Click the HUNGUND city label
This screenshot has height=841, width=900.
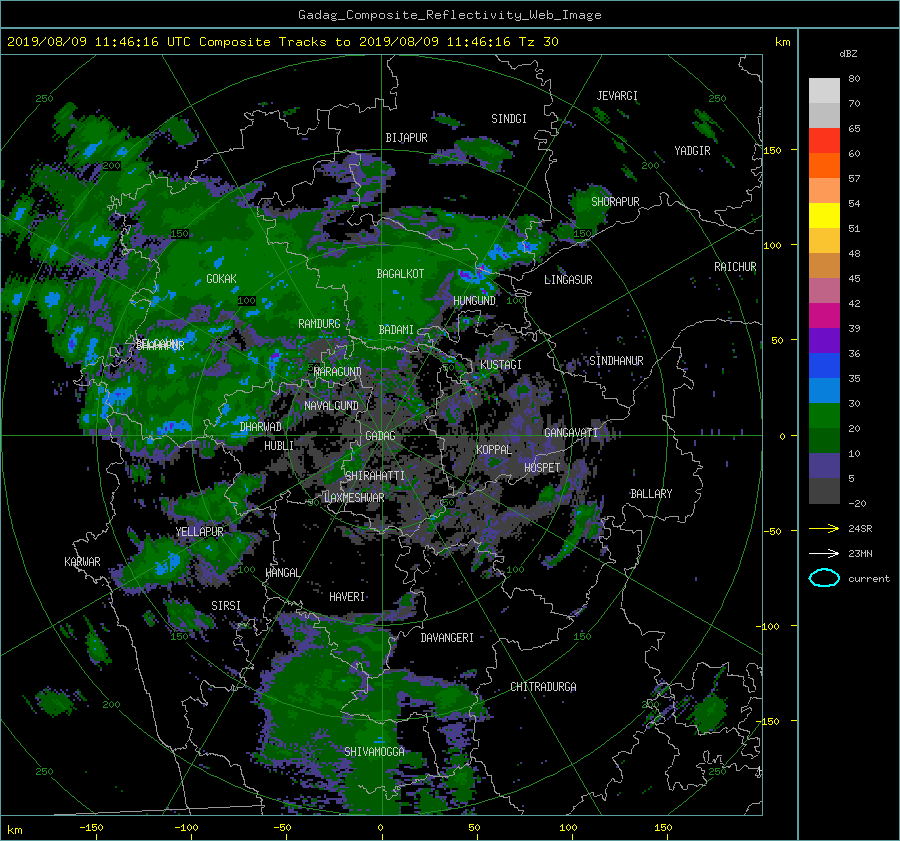(474, 301)
